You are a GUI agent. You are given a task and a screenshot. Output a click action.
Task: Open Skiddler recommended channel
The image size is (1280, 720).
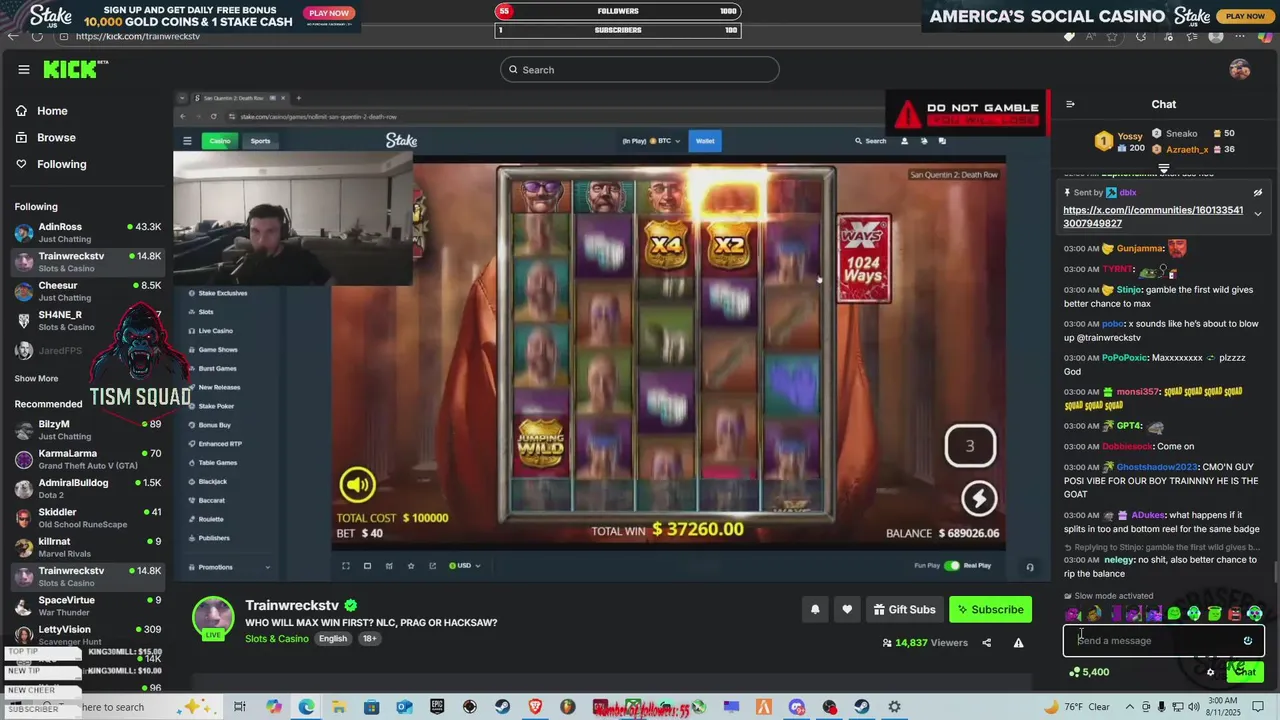tap(88, 517)
